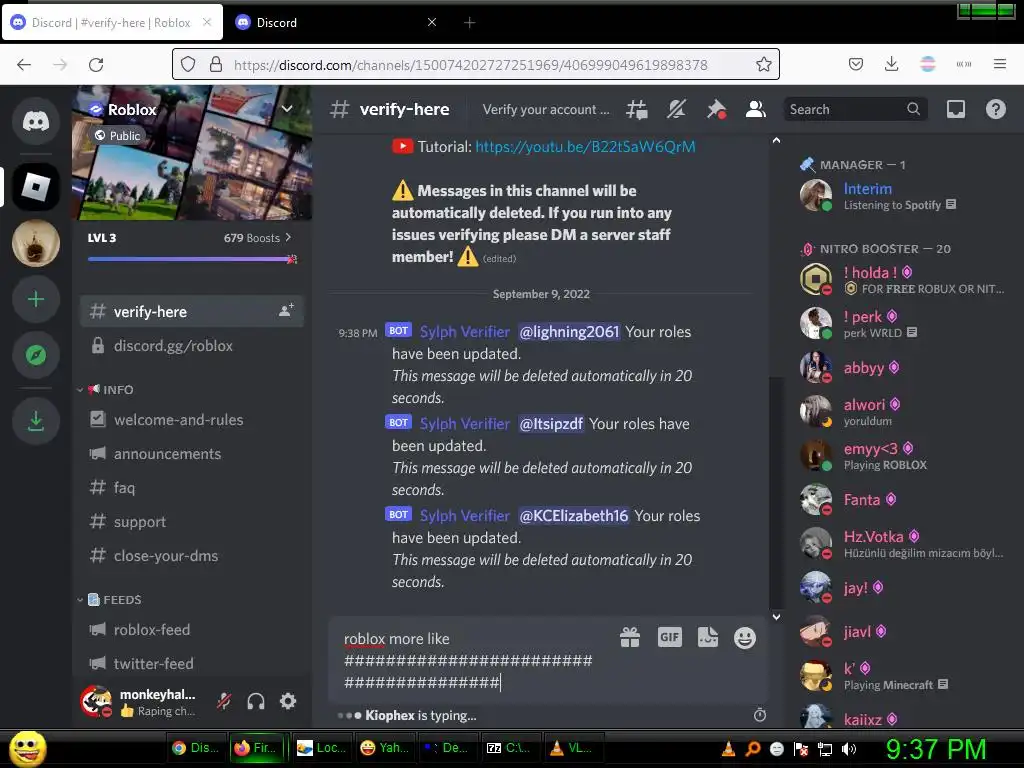
Task: Click @KCElizabeth16 mention
Action: click(573, 516)
